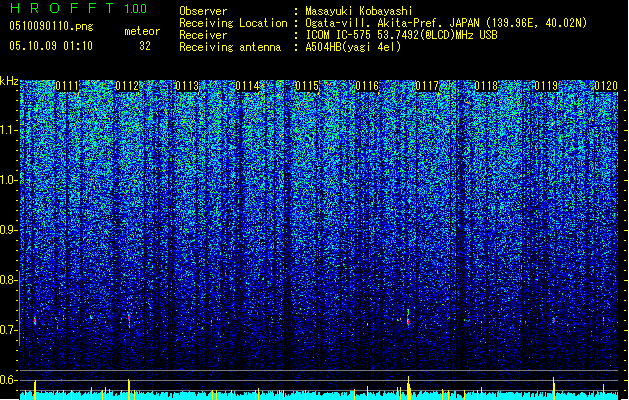Click the 1.0 frequency axis label
Viewport: 629px width, 400px height.
coord(8,180)
